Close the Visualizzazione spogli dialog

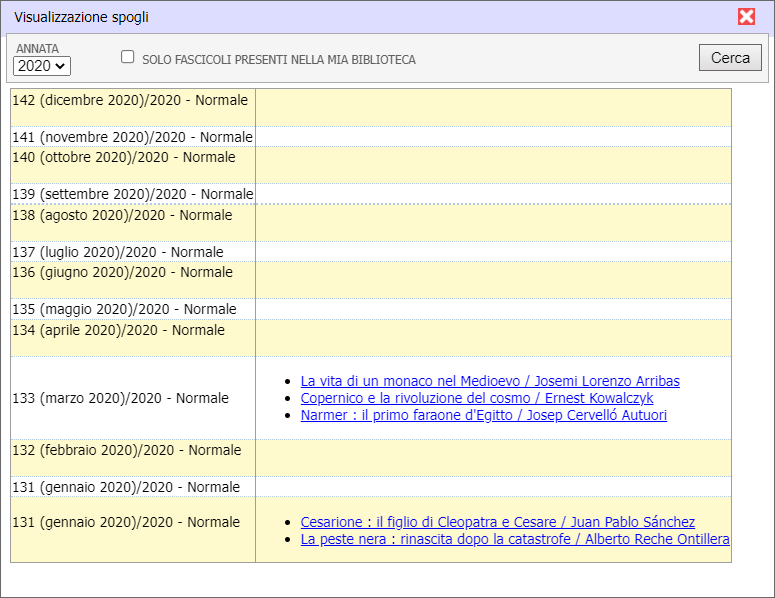(746, 17)
